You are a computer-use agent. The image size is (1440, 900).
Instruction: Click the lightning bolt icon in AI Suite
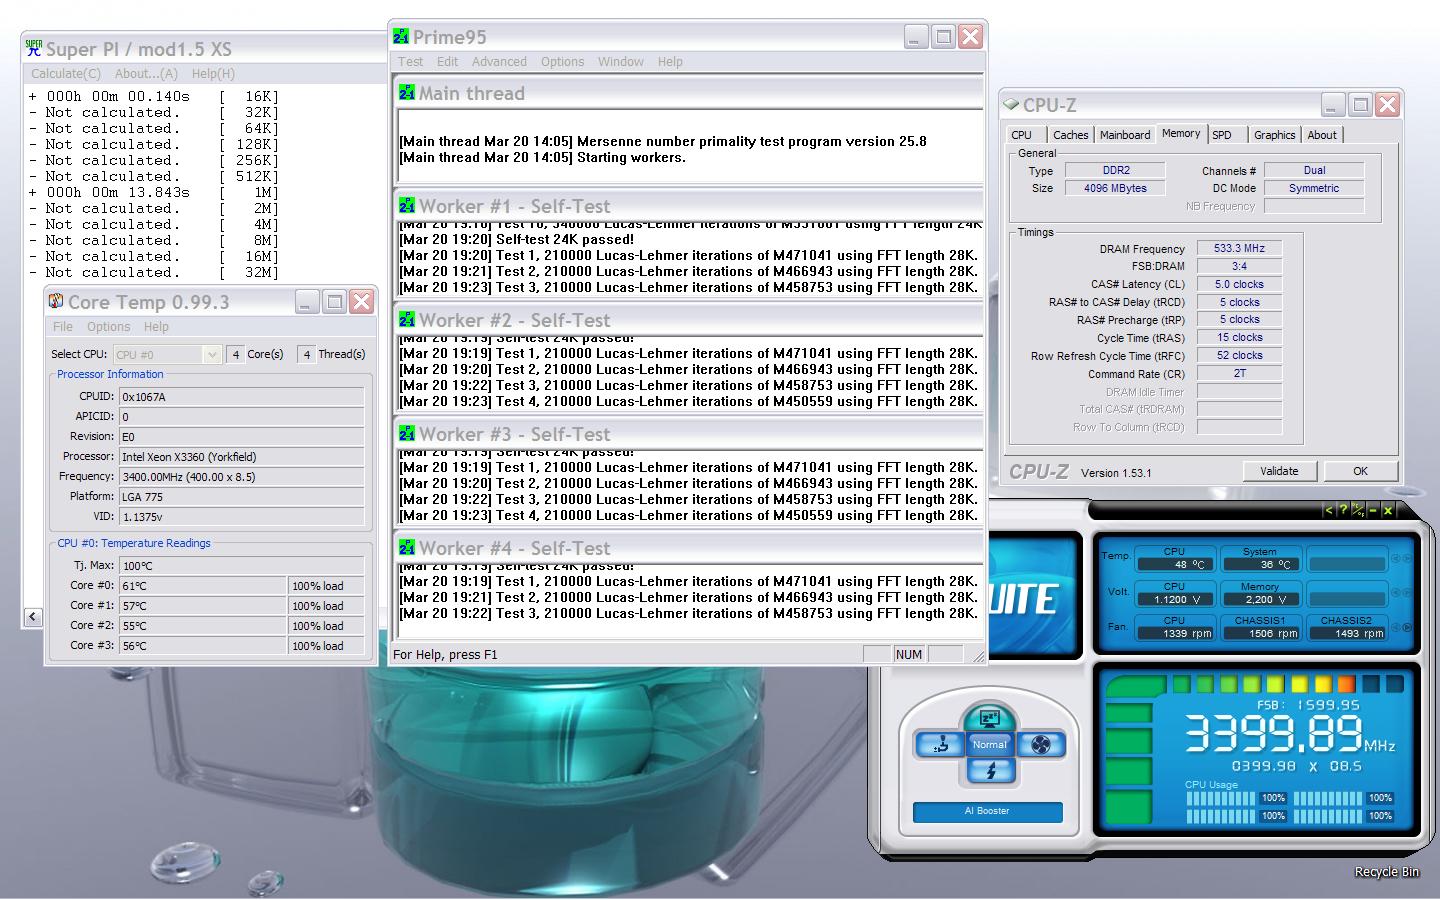[990, 770]
